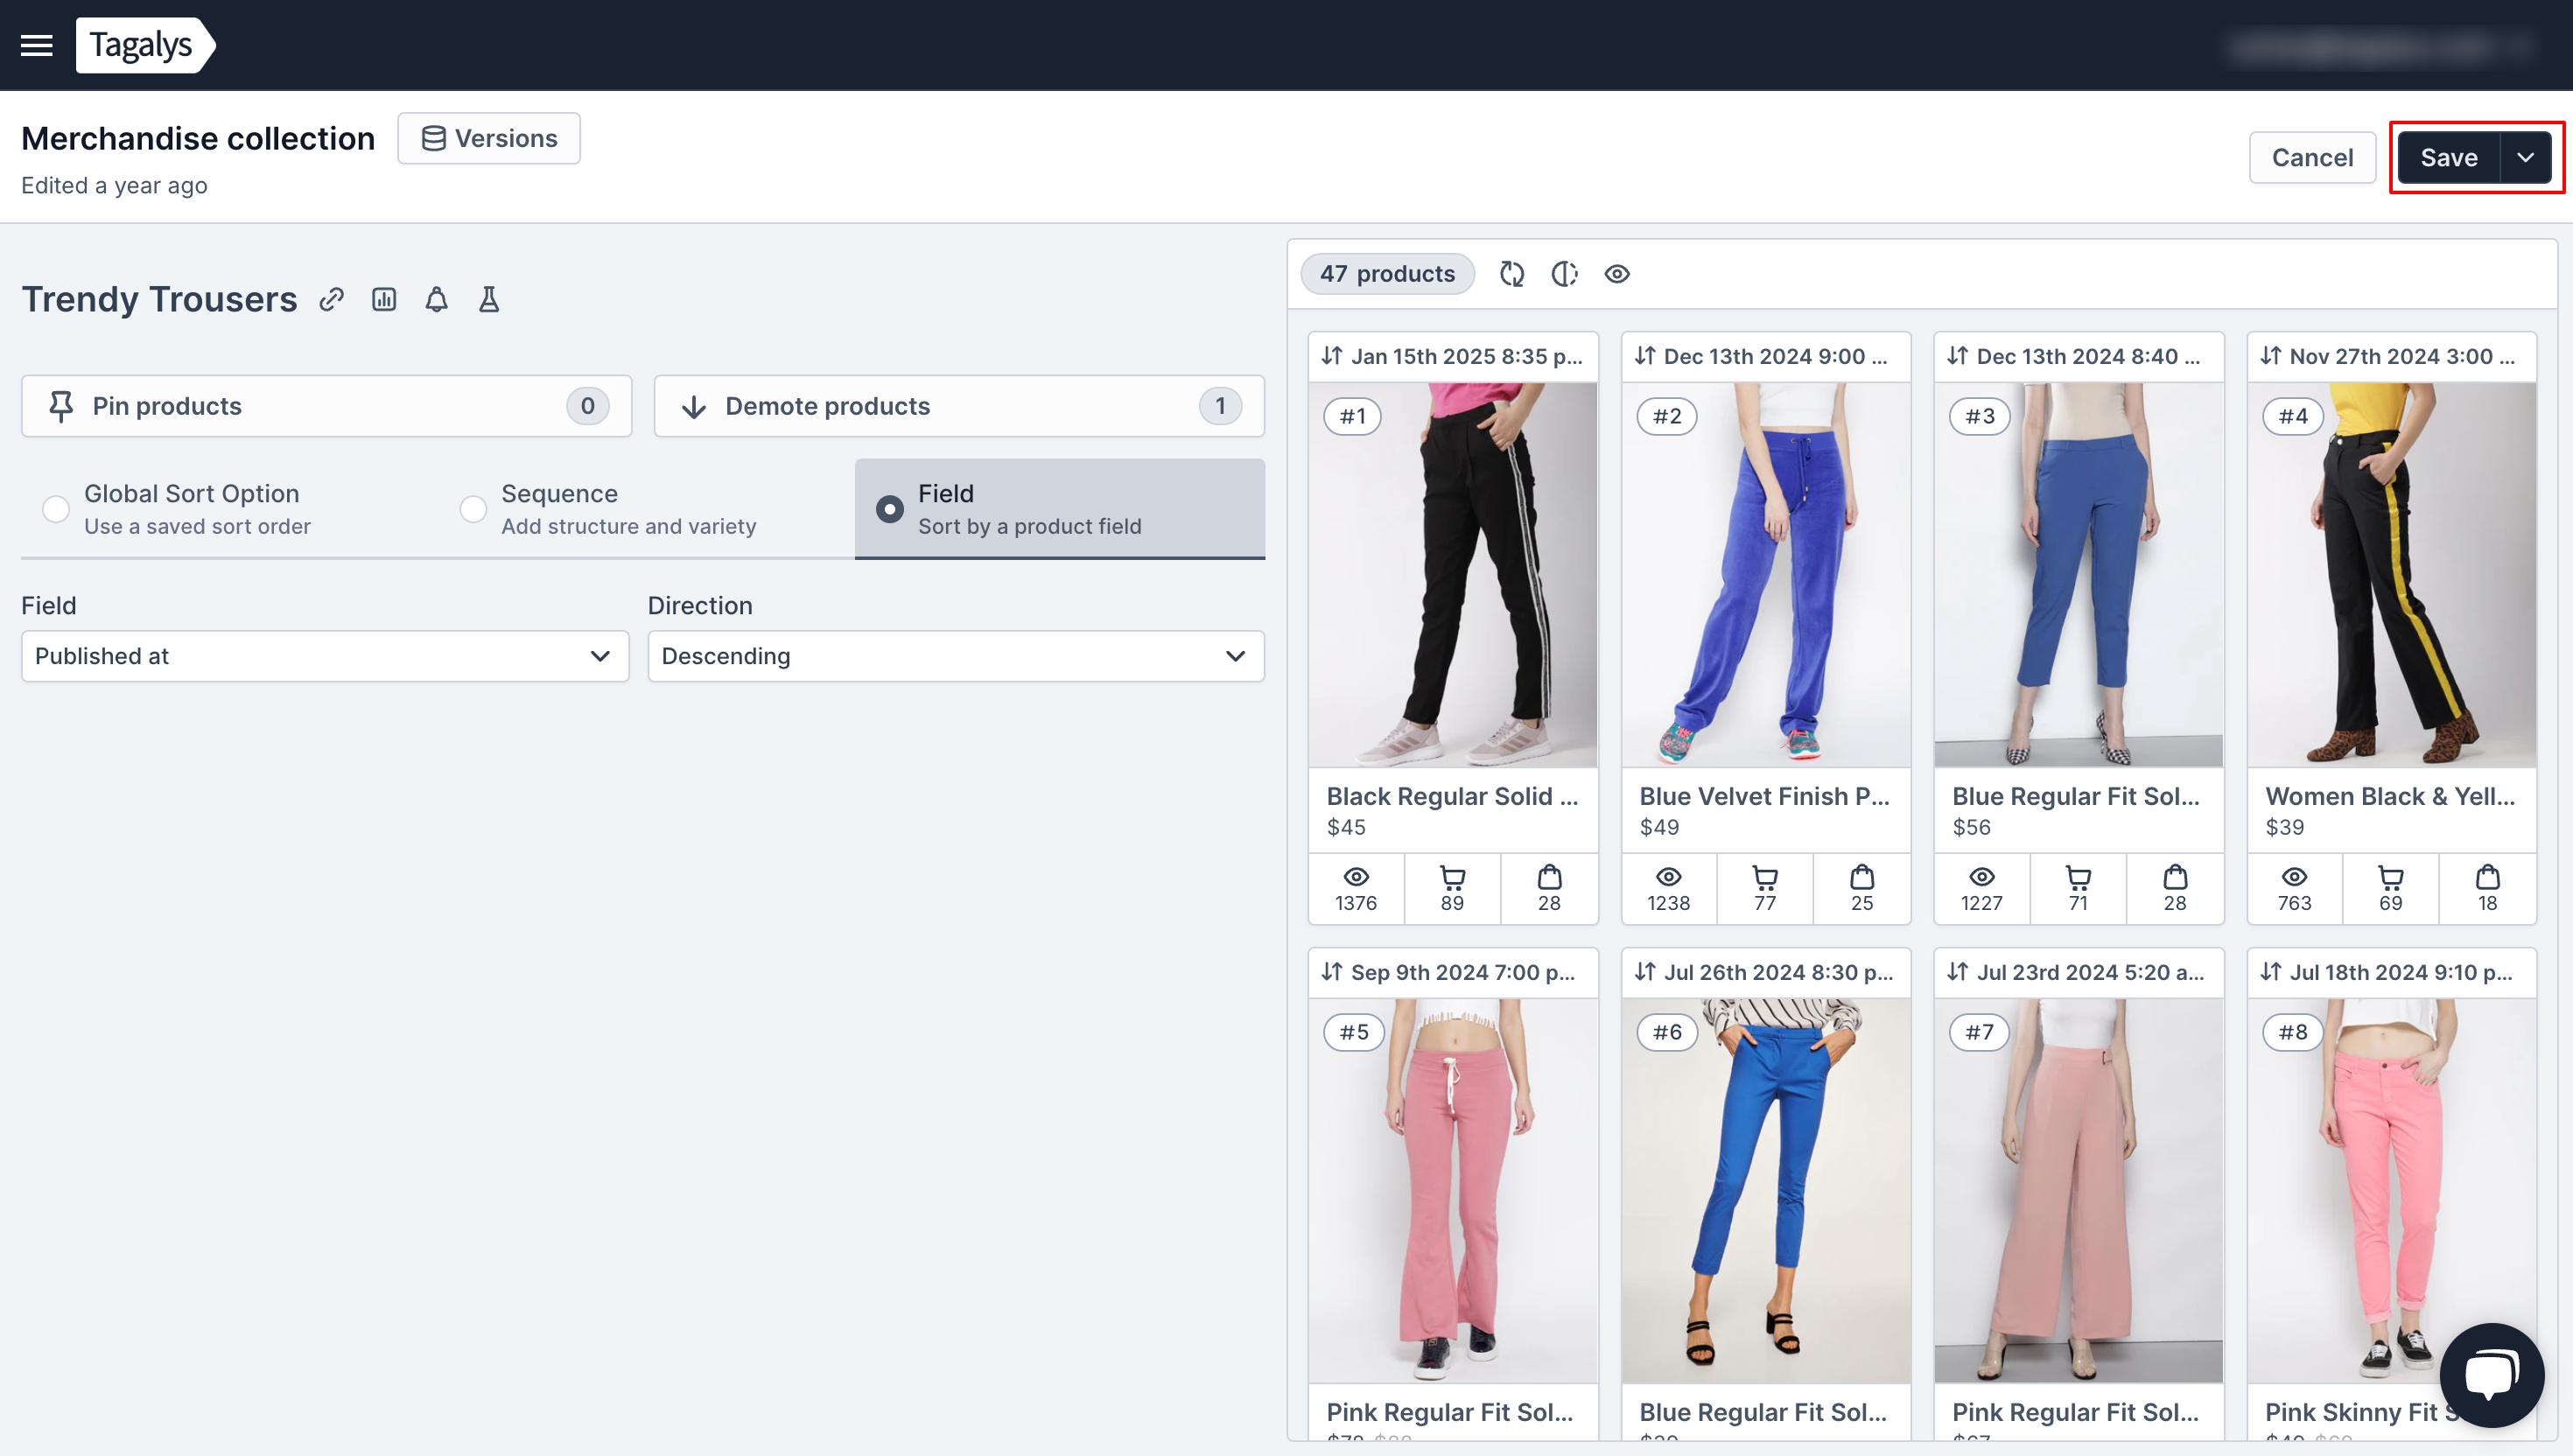Click the 47 products badge

click(1387, 274)
